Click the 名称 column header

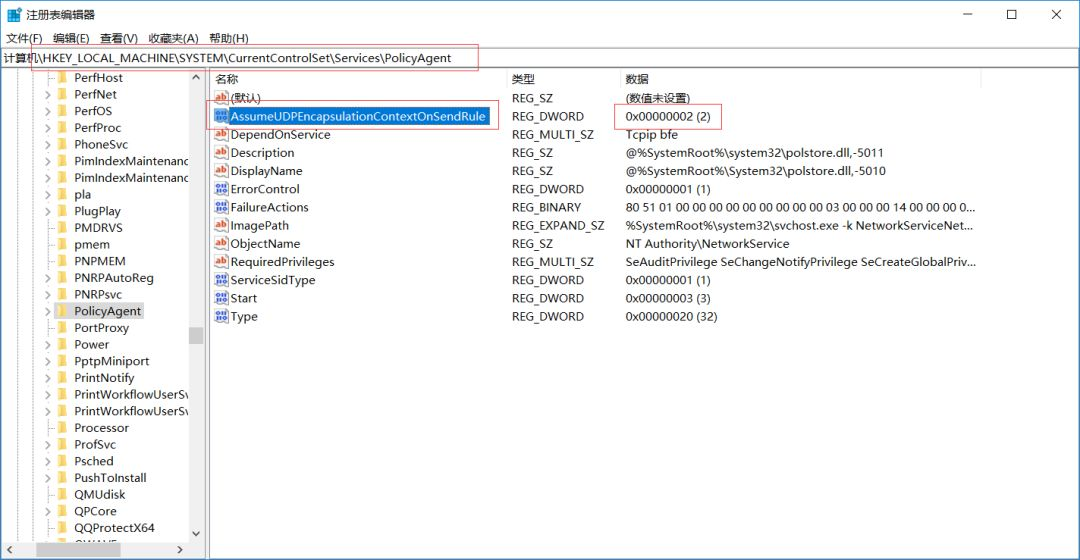(x=227, y=79)
